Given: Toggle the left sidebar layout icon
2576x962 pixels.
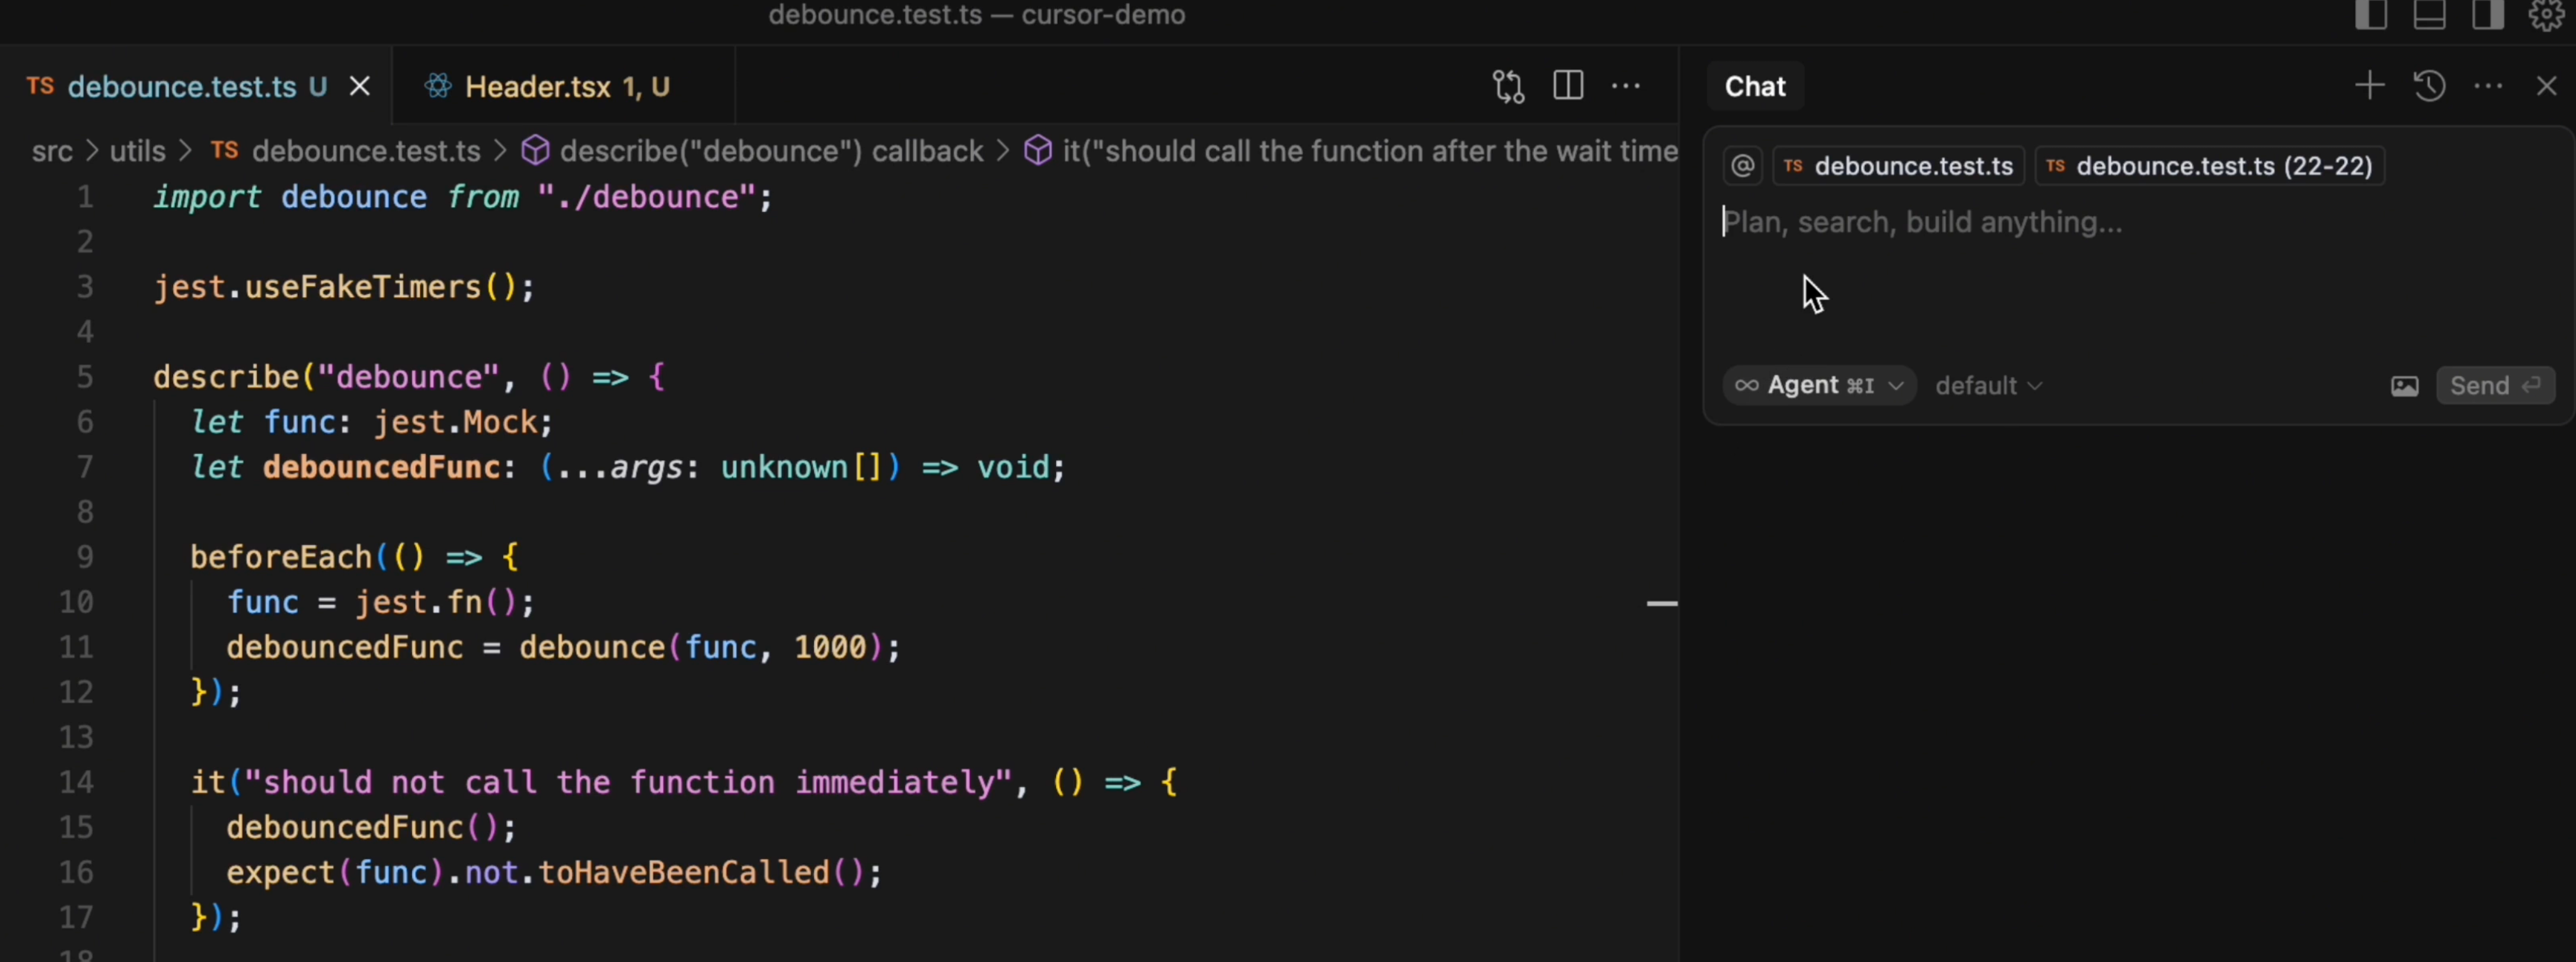Looking at the screenshot, I should [x=2371, y=15].
